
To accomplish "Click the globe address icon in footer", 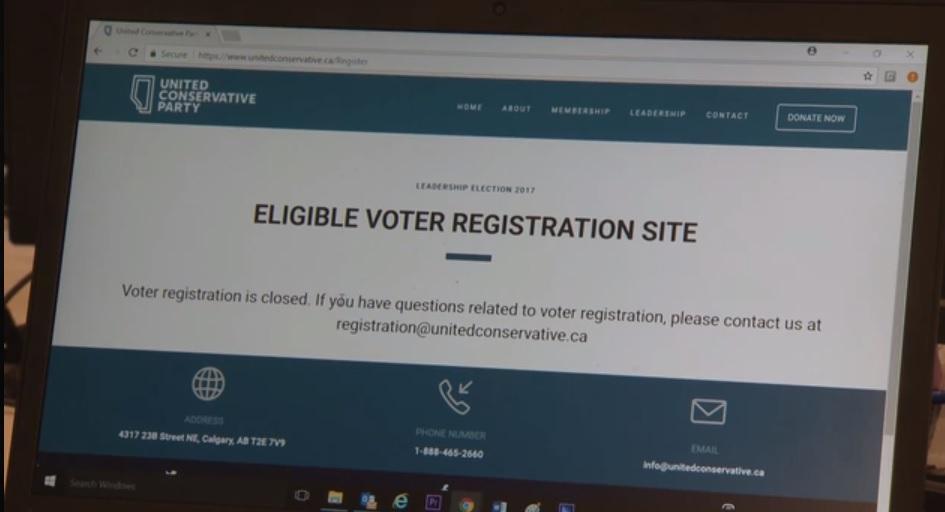I will click(x=208, y=384).
